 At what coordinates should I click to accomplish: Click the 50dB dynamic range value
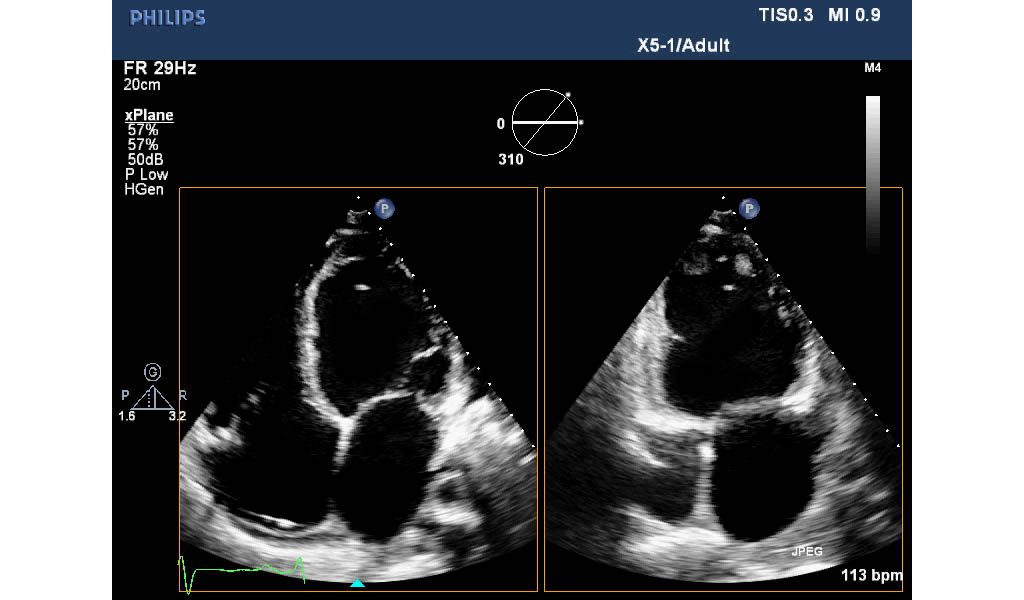[x=145, y=159]
